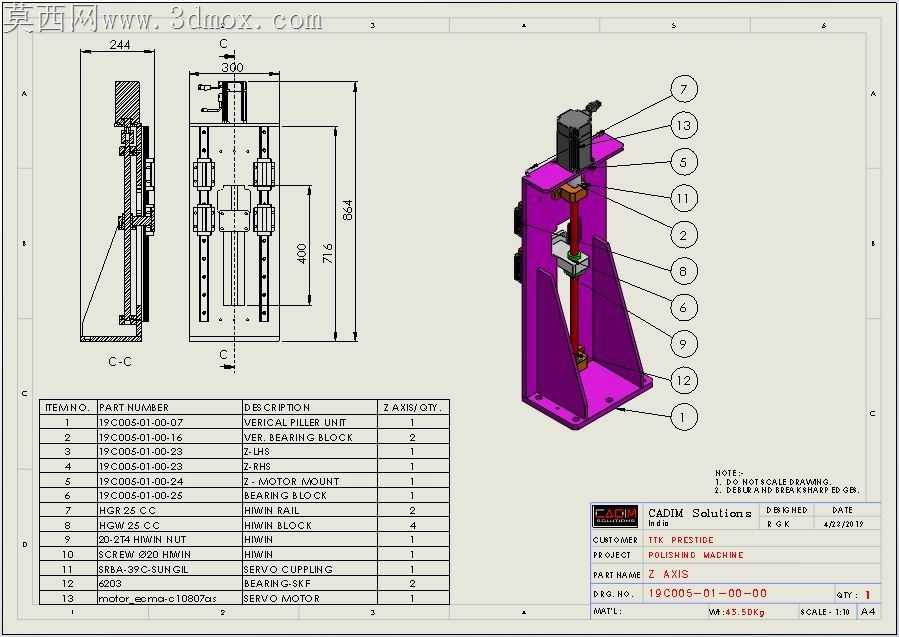Click the ITEM NO. column header

click(68, 408)
